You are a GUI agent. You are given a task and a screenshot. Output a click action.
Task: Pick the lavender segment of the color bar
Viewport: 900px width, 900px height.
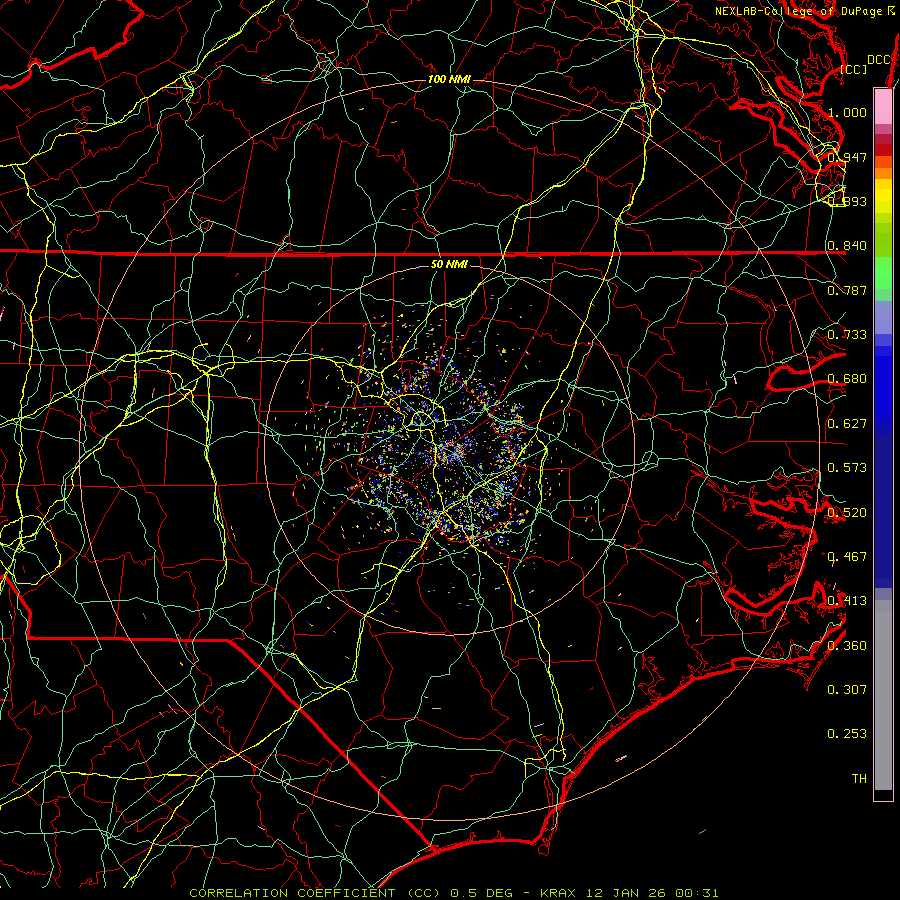coord(883,317)
